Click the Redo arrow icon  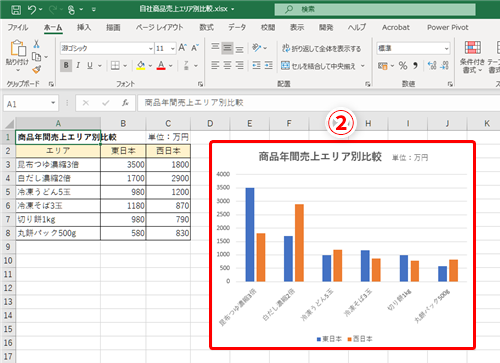pos(53,9)
